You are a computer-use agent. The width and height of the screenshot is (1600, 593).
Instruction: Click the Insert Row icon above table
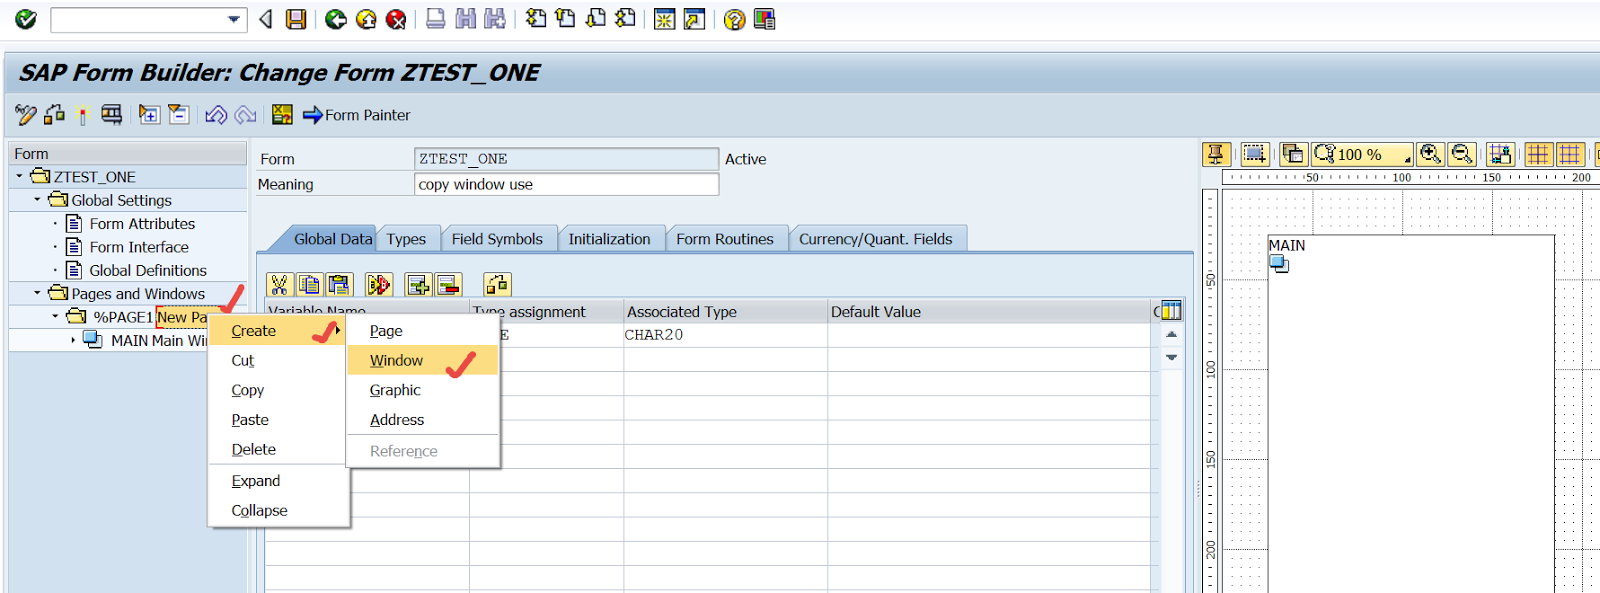point(418,285)
